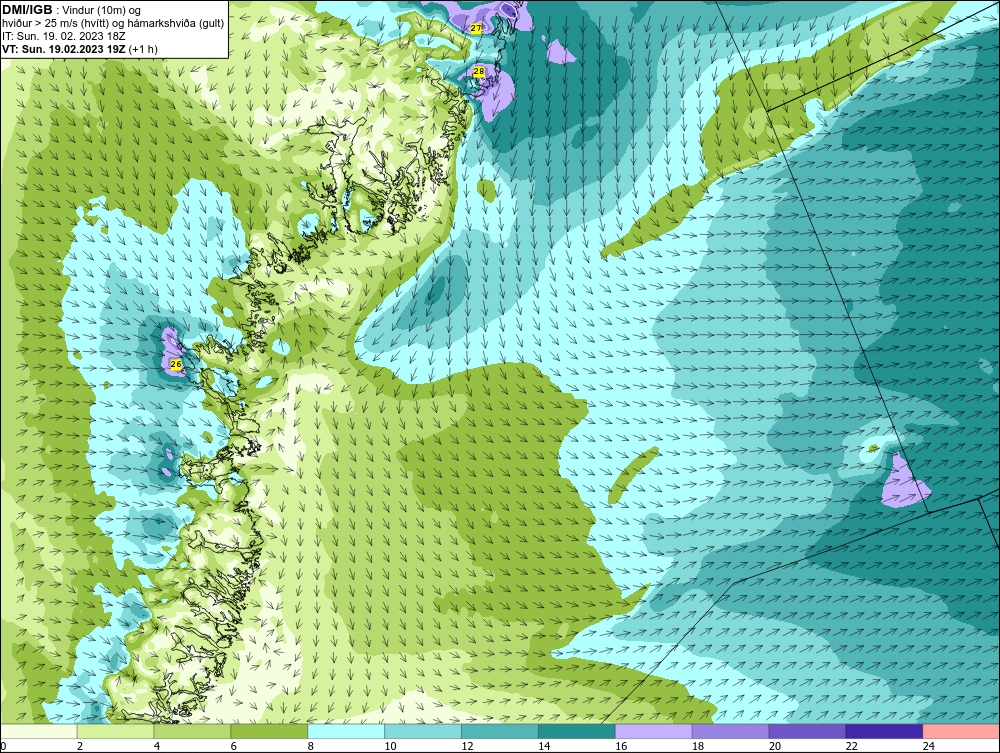Screen dimensions: 1000x753
Task: Click the light green 2–4 legend swatch
Action: coord(115,731)
